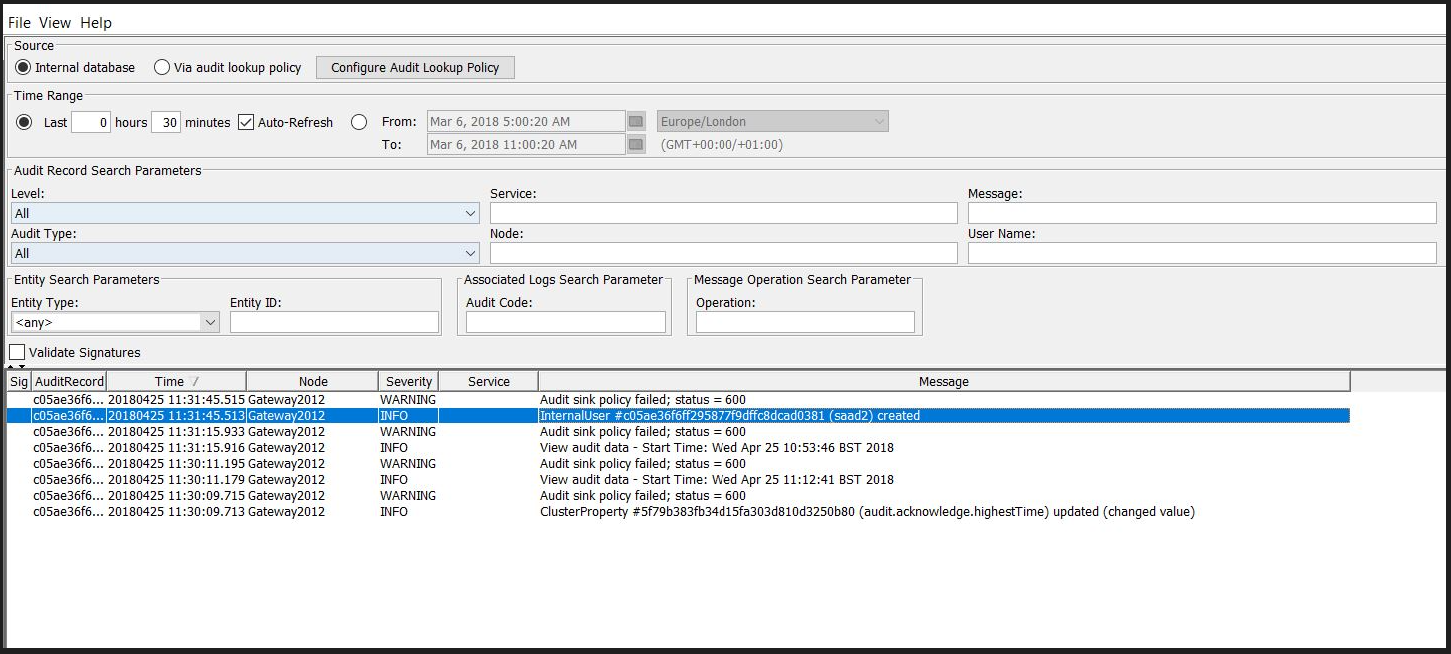Click the Audit Code input field
This screenshot has height=654, width=1451.
[x=565, y=322]
